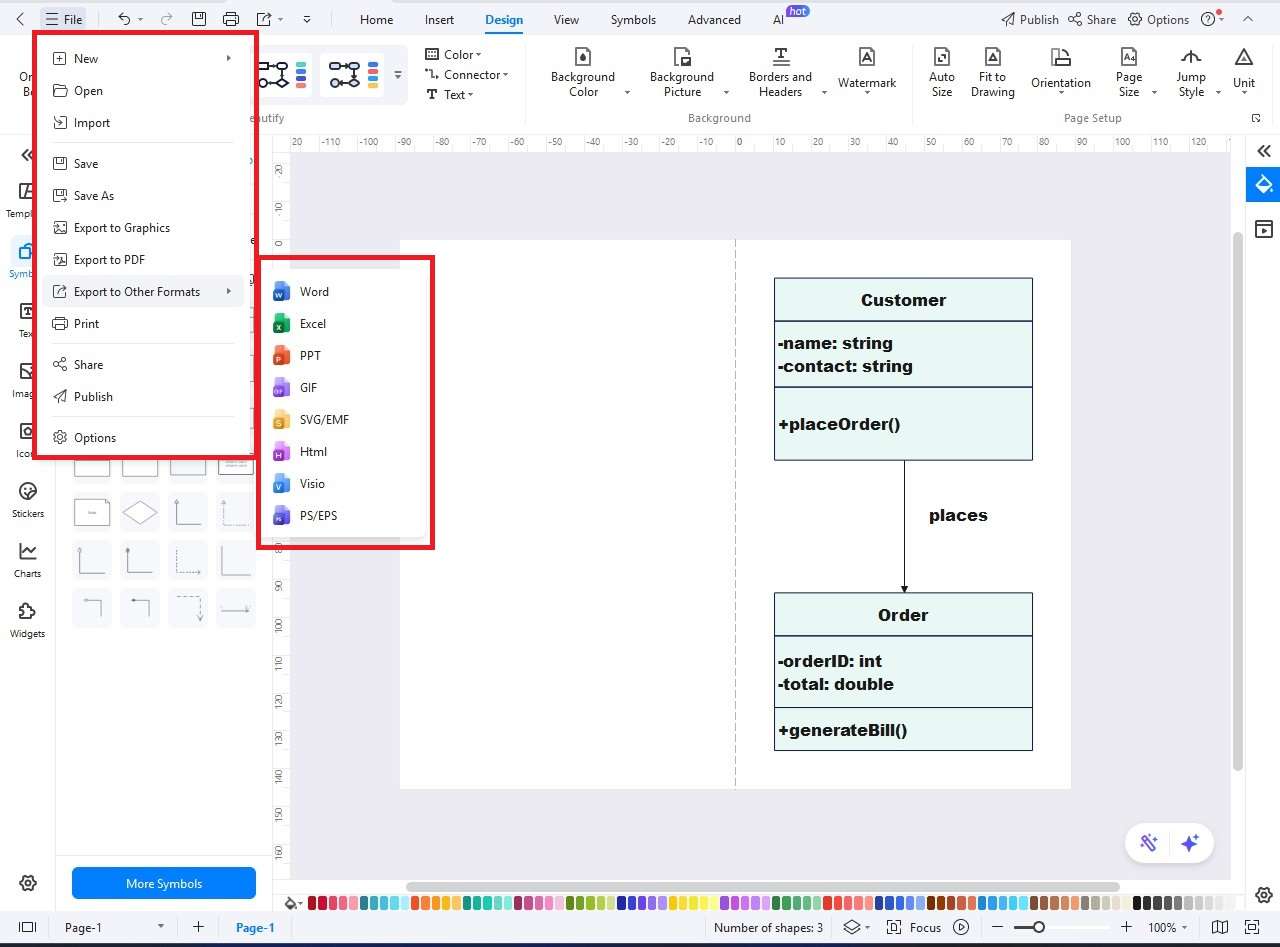The width and height of the screenshot is (1280, 947).
Task: Open the Symbols ribbon tab
Action: coord(633,19)
